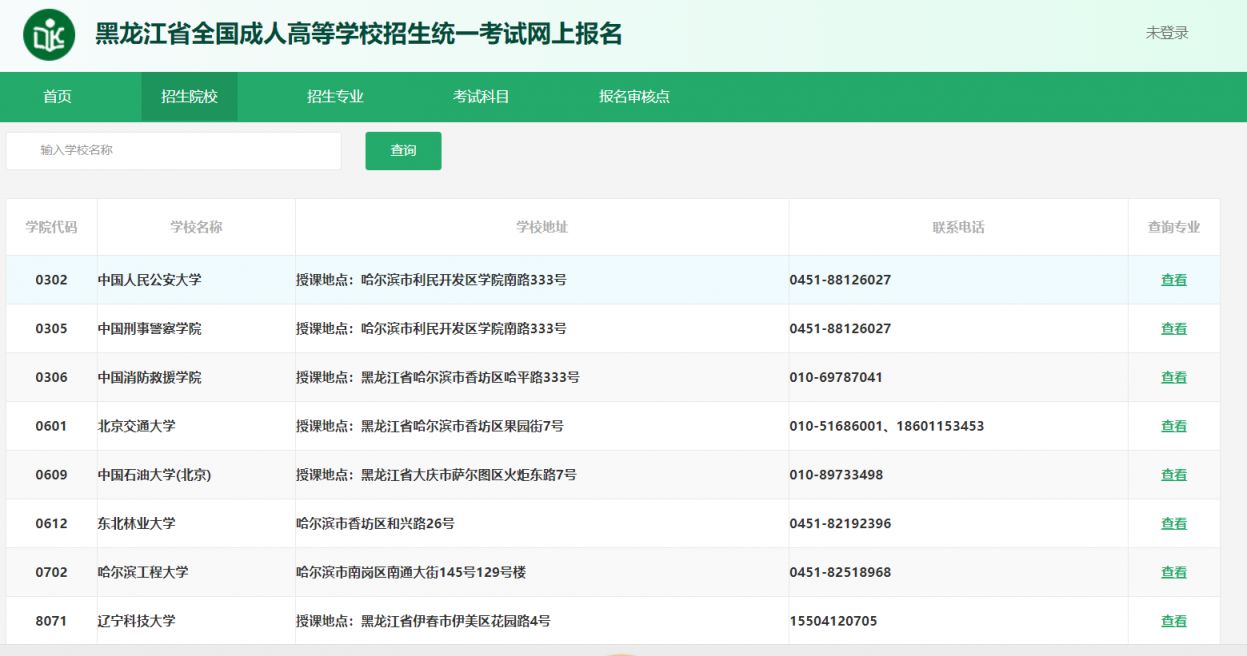Open the 首页 menu item

click(57, 97)
